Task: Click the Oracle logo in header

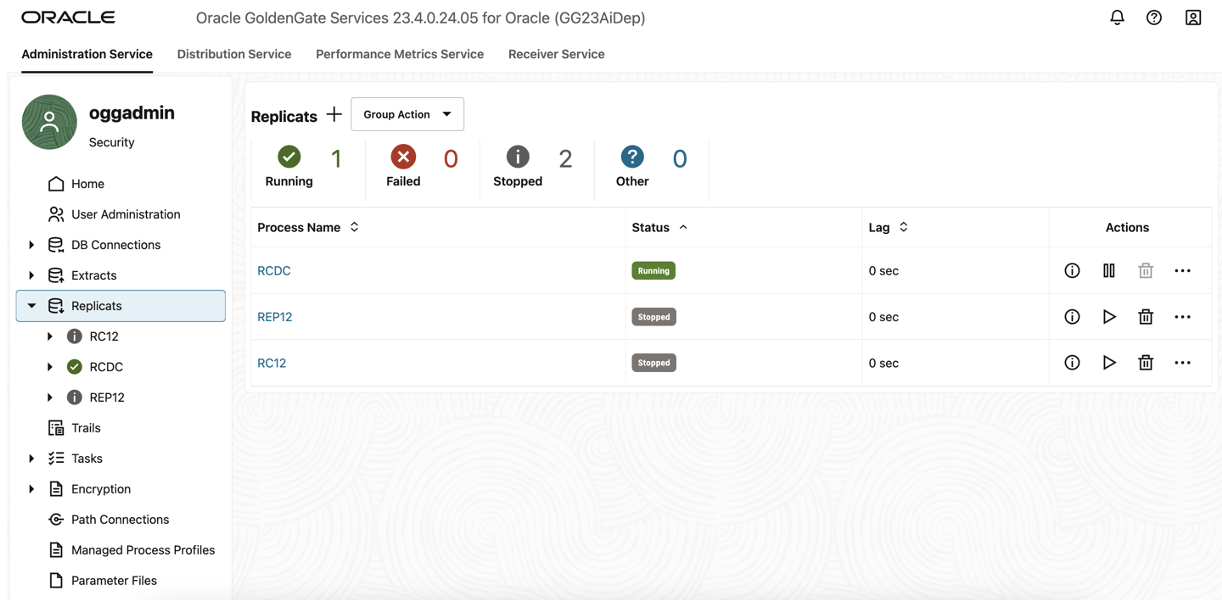Action: [x=68, y=18]
